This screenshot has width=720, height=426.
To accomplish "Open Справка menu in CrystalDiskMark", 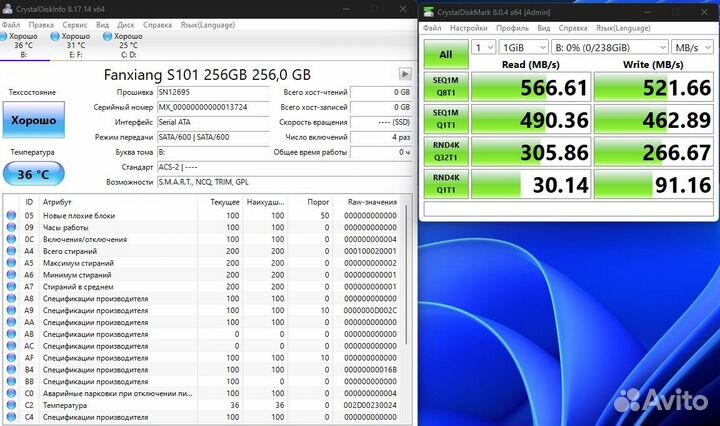I will 573,28.
